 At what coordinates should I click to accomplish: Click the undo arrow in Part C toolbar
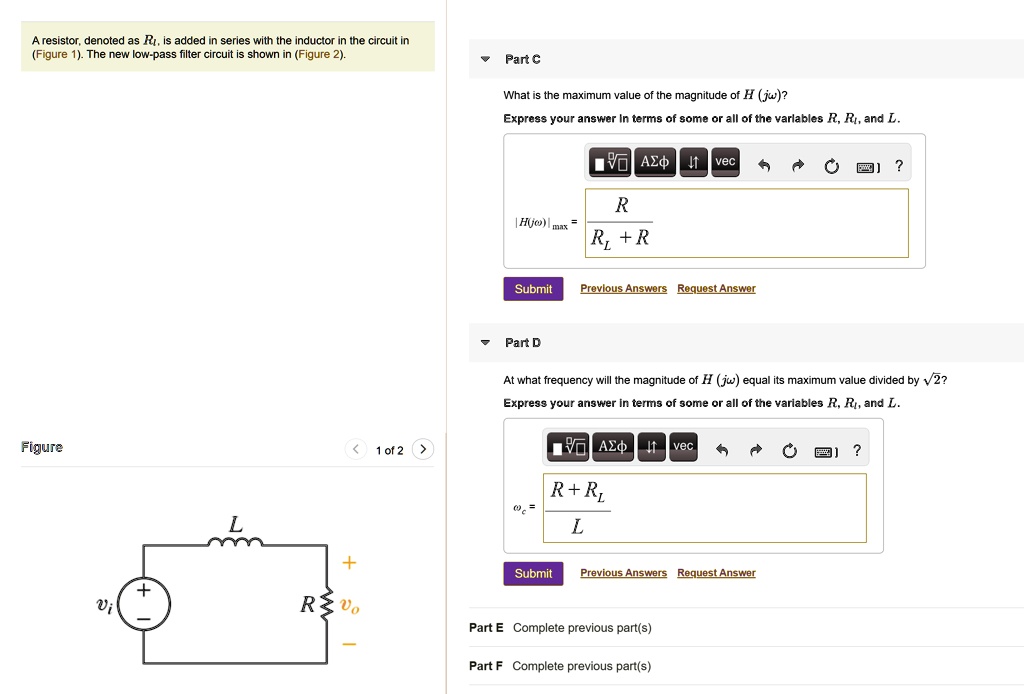click(x=763, y=164)
